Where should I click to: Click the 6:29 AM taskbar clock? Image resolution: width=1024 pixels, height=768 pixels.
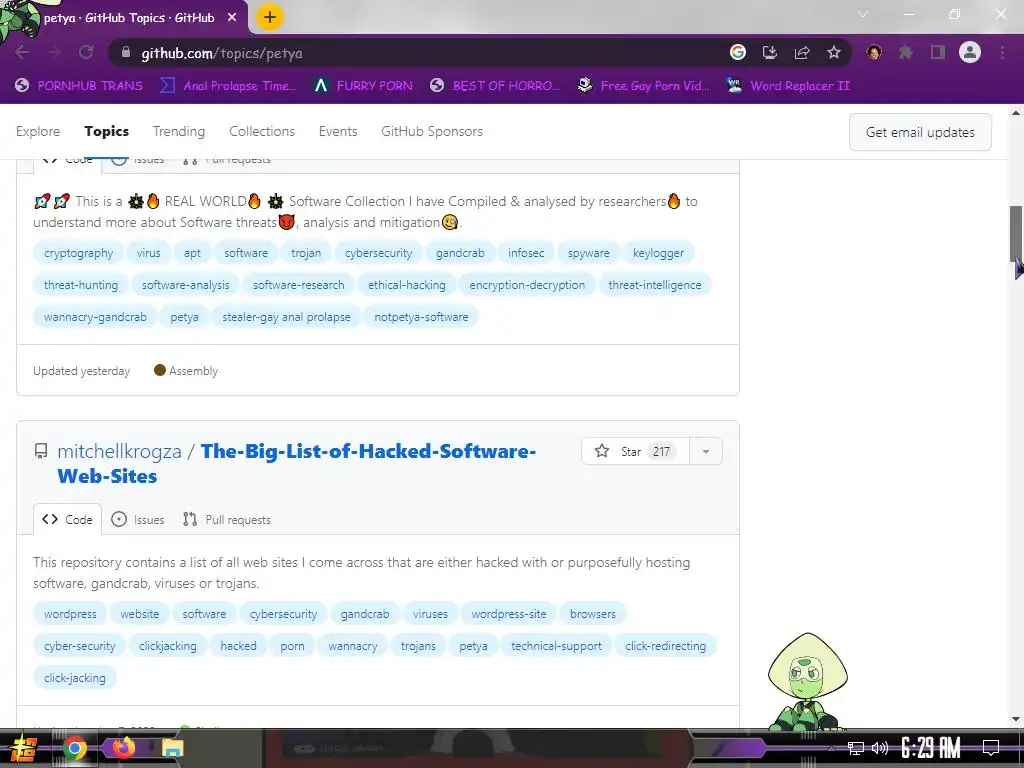point(931,748)
